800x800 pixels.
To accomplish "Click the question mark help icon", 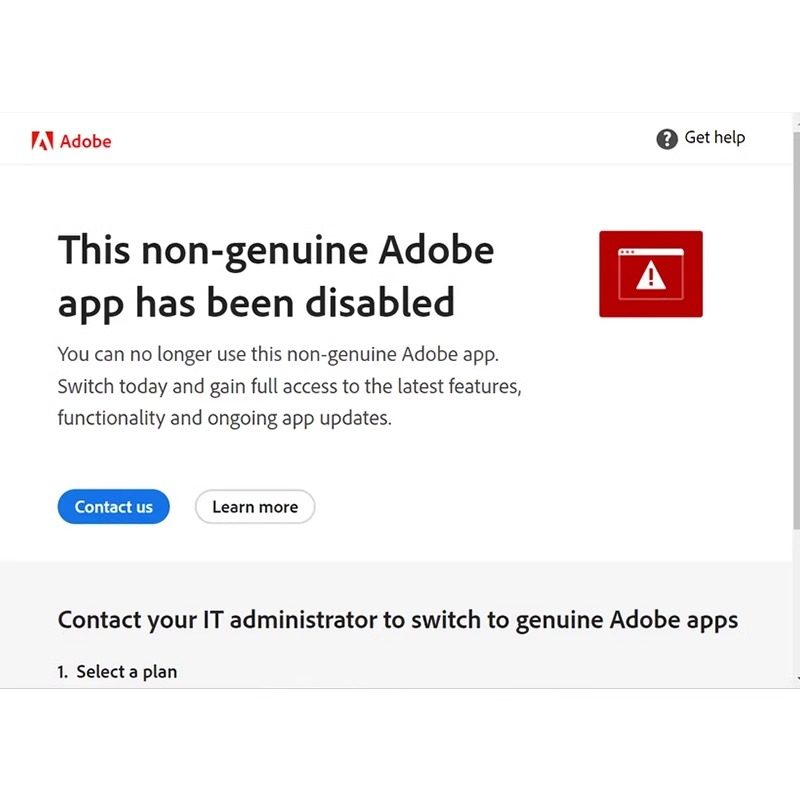I will pyautogui.click(x=667, y=139).
